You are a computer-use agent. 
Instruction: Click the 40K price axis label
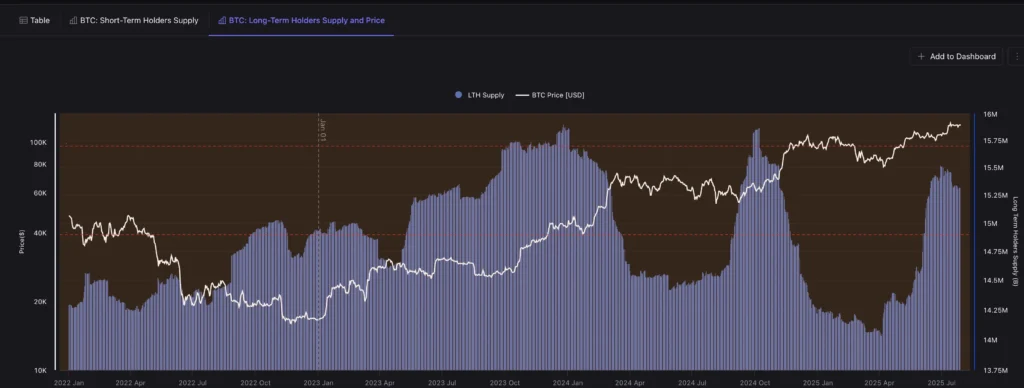40,233
